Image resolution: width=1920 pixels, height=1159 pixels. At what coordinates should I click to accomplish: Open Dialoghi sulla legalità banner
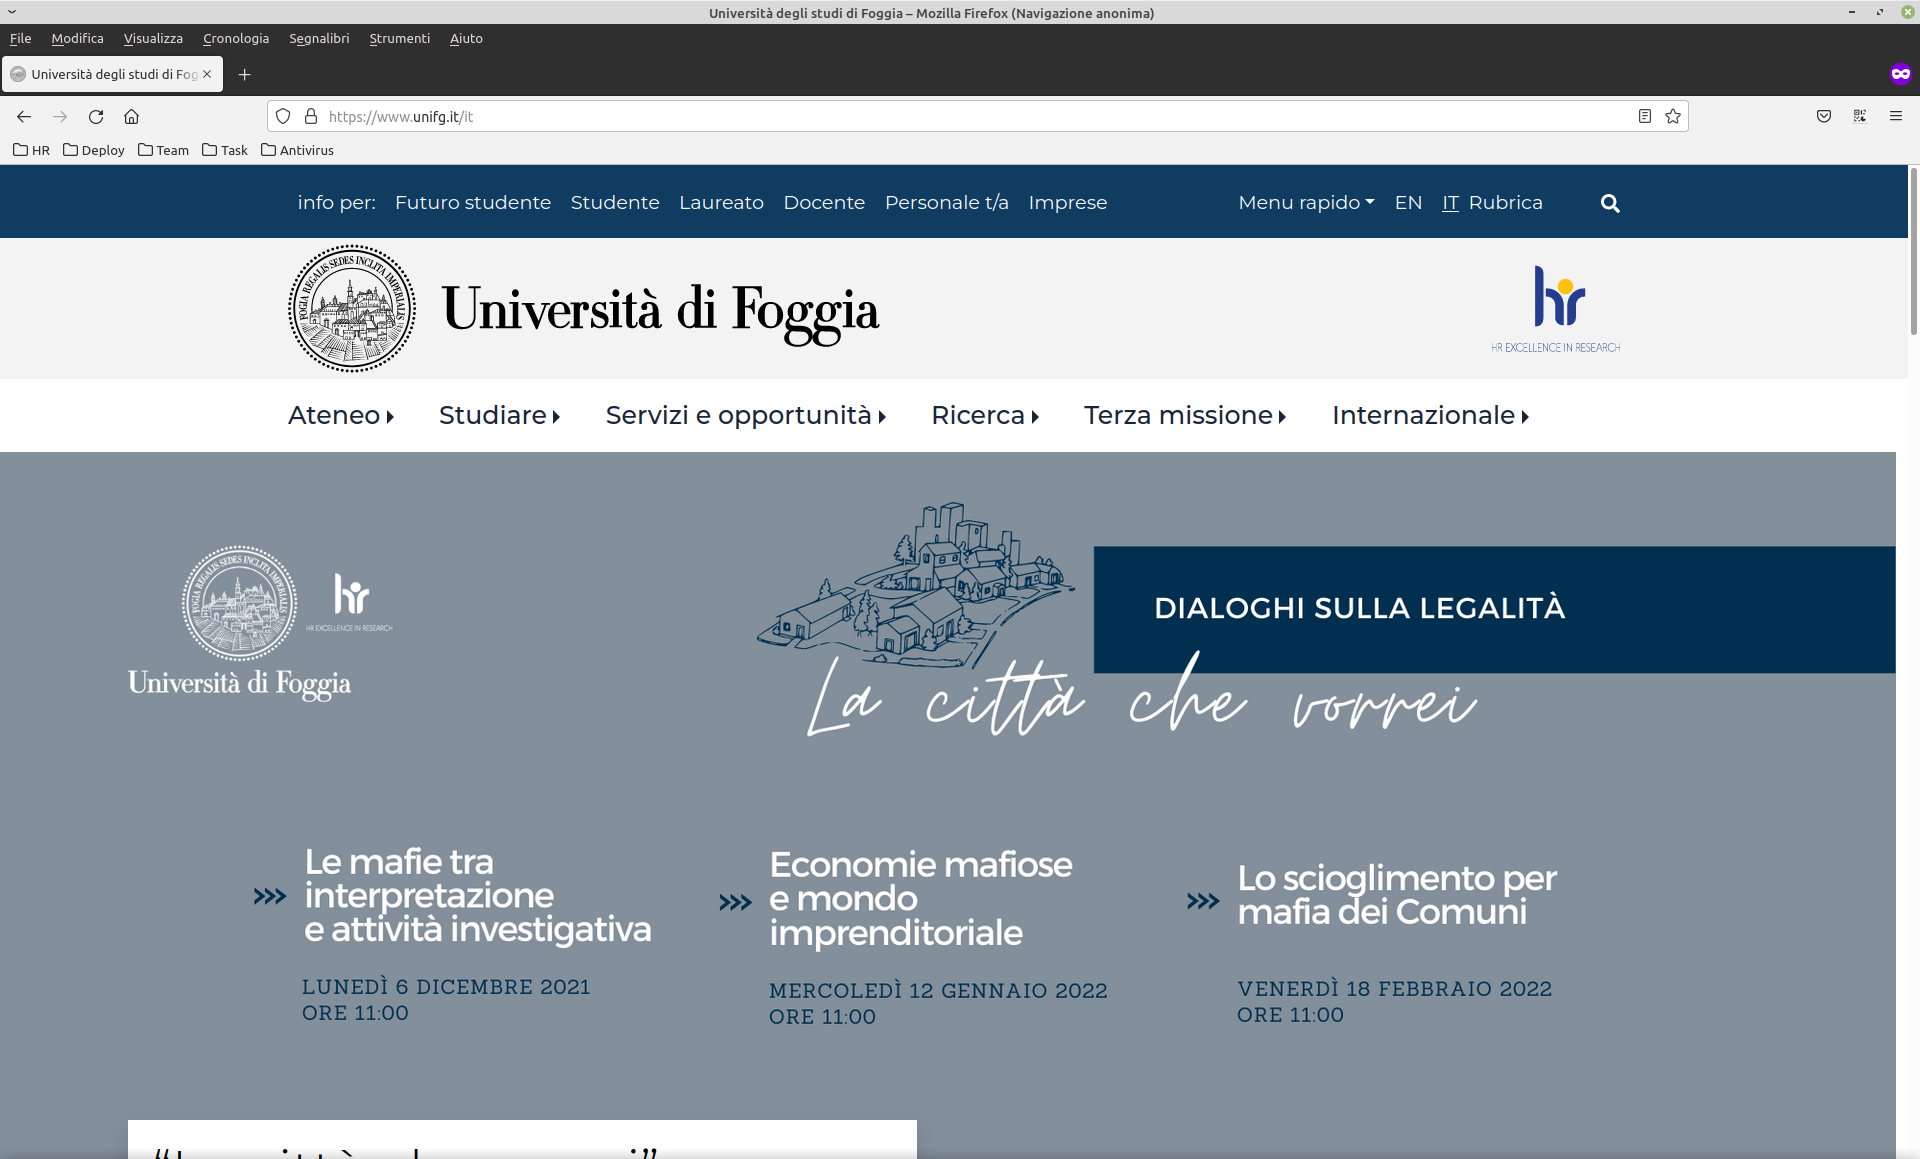(x=1494, y=609)
